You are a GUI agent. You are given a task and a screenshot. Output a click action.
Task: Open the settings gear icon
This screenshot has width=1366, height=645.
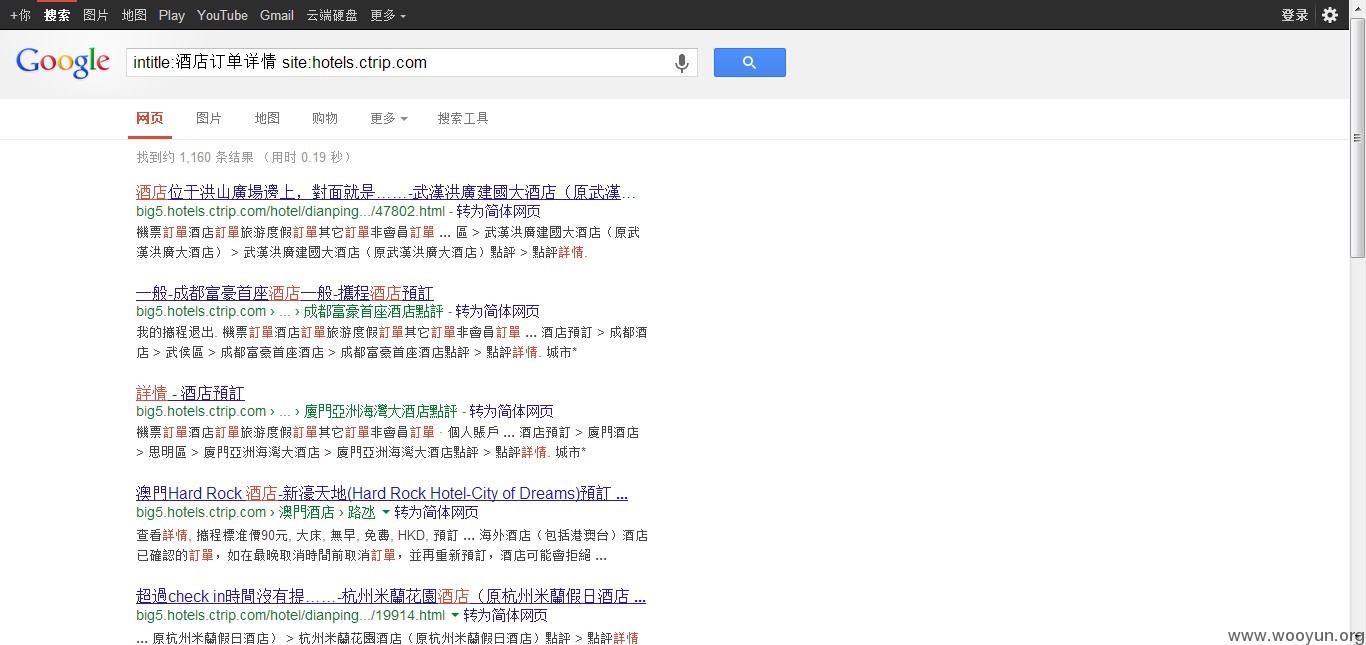tap(1330, 15)
